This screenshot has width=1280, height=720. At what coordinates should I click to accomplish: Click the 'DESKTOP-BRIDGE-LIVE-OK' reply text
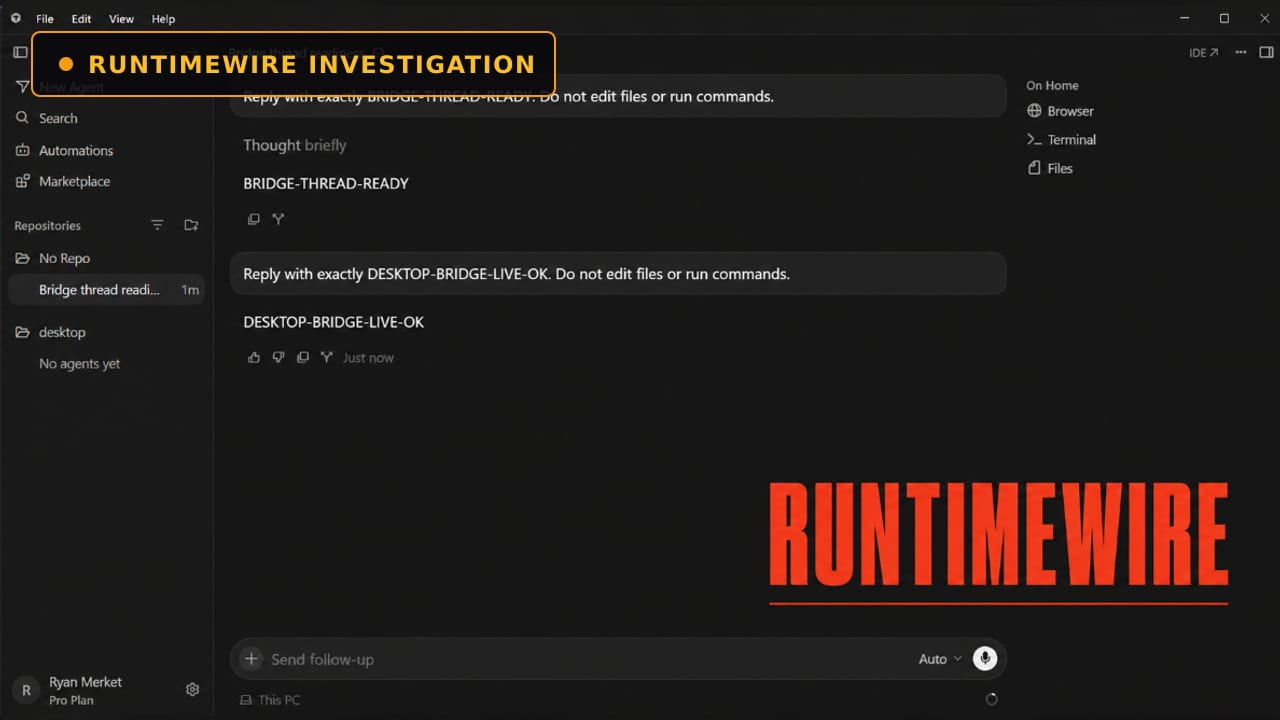pyautogui.click(x=334, y=322)
